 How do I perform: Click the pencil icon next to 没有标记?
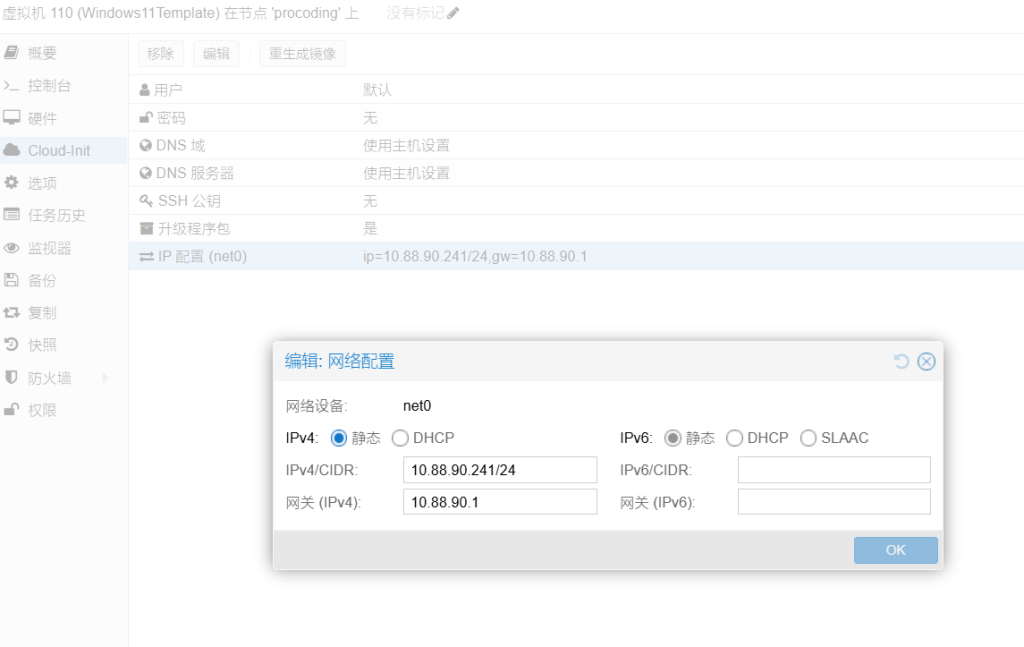pyautogui.click(x=454, y=13)
